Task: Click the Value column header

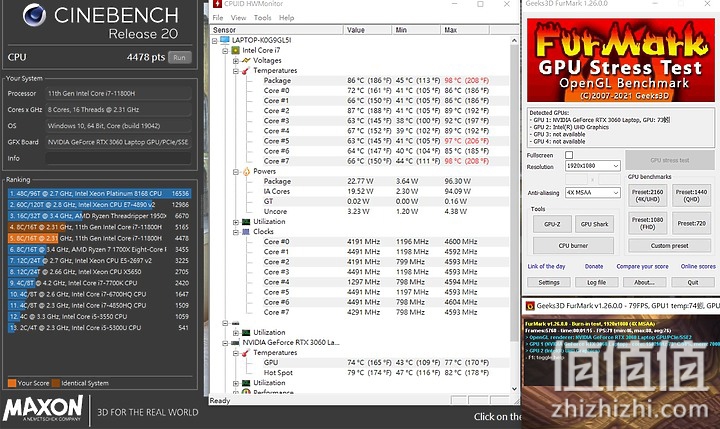Action: pyautogui.click(x=367, y=30)
